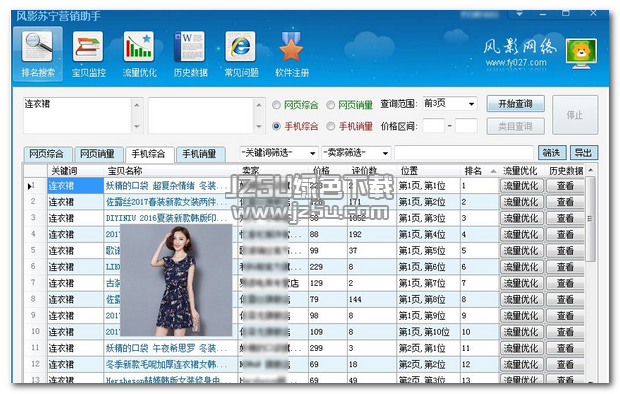Open the title bar dropdown menu arrow
This screenshot has width=620, height=394.
pyautogui.click(x=519, y=14)
